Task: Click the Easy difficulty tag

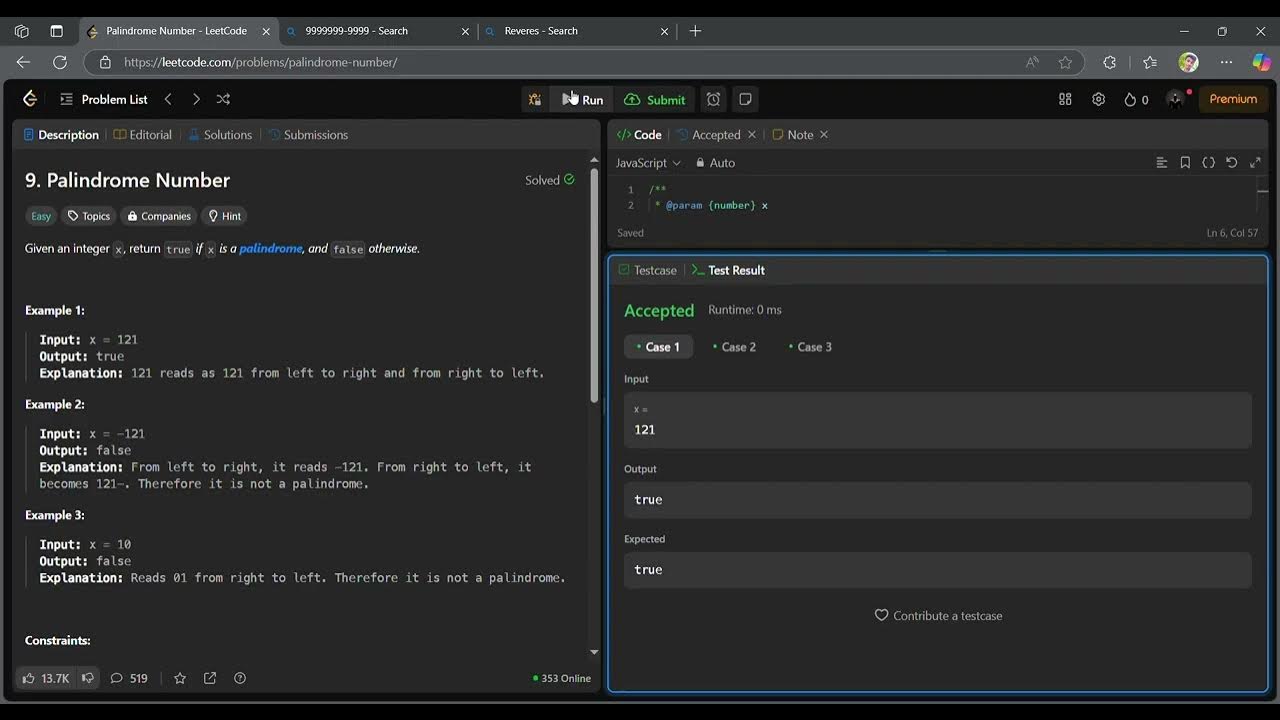Action: (41, 216)
